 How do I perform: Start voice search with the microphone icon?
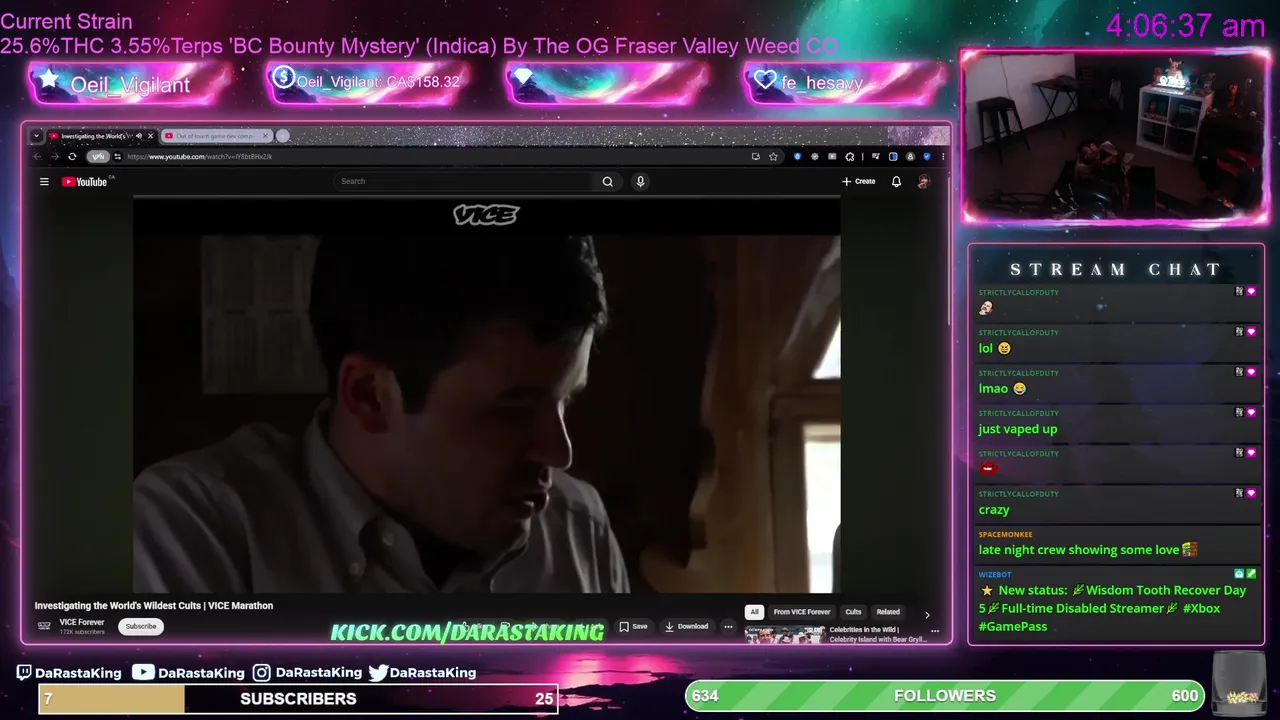pos(640,181)
